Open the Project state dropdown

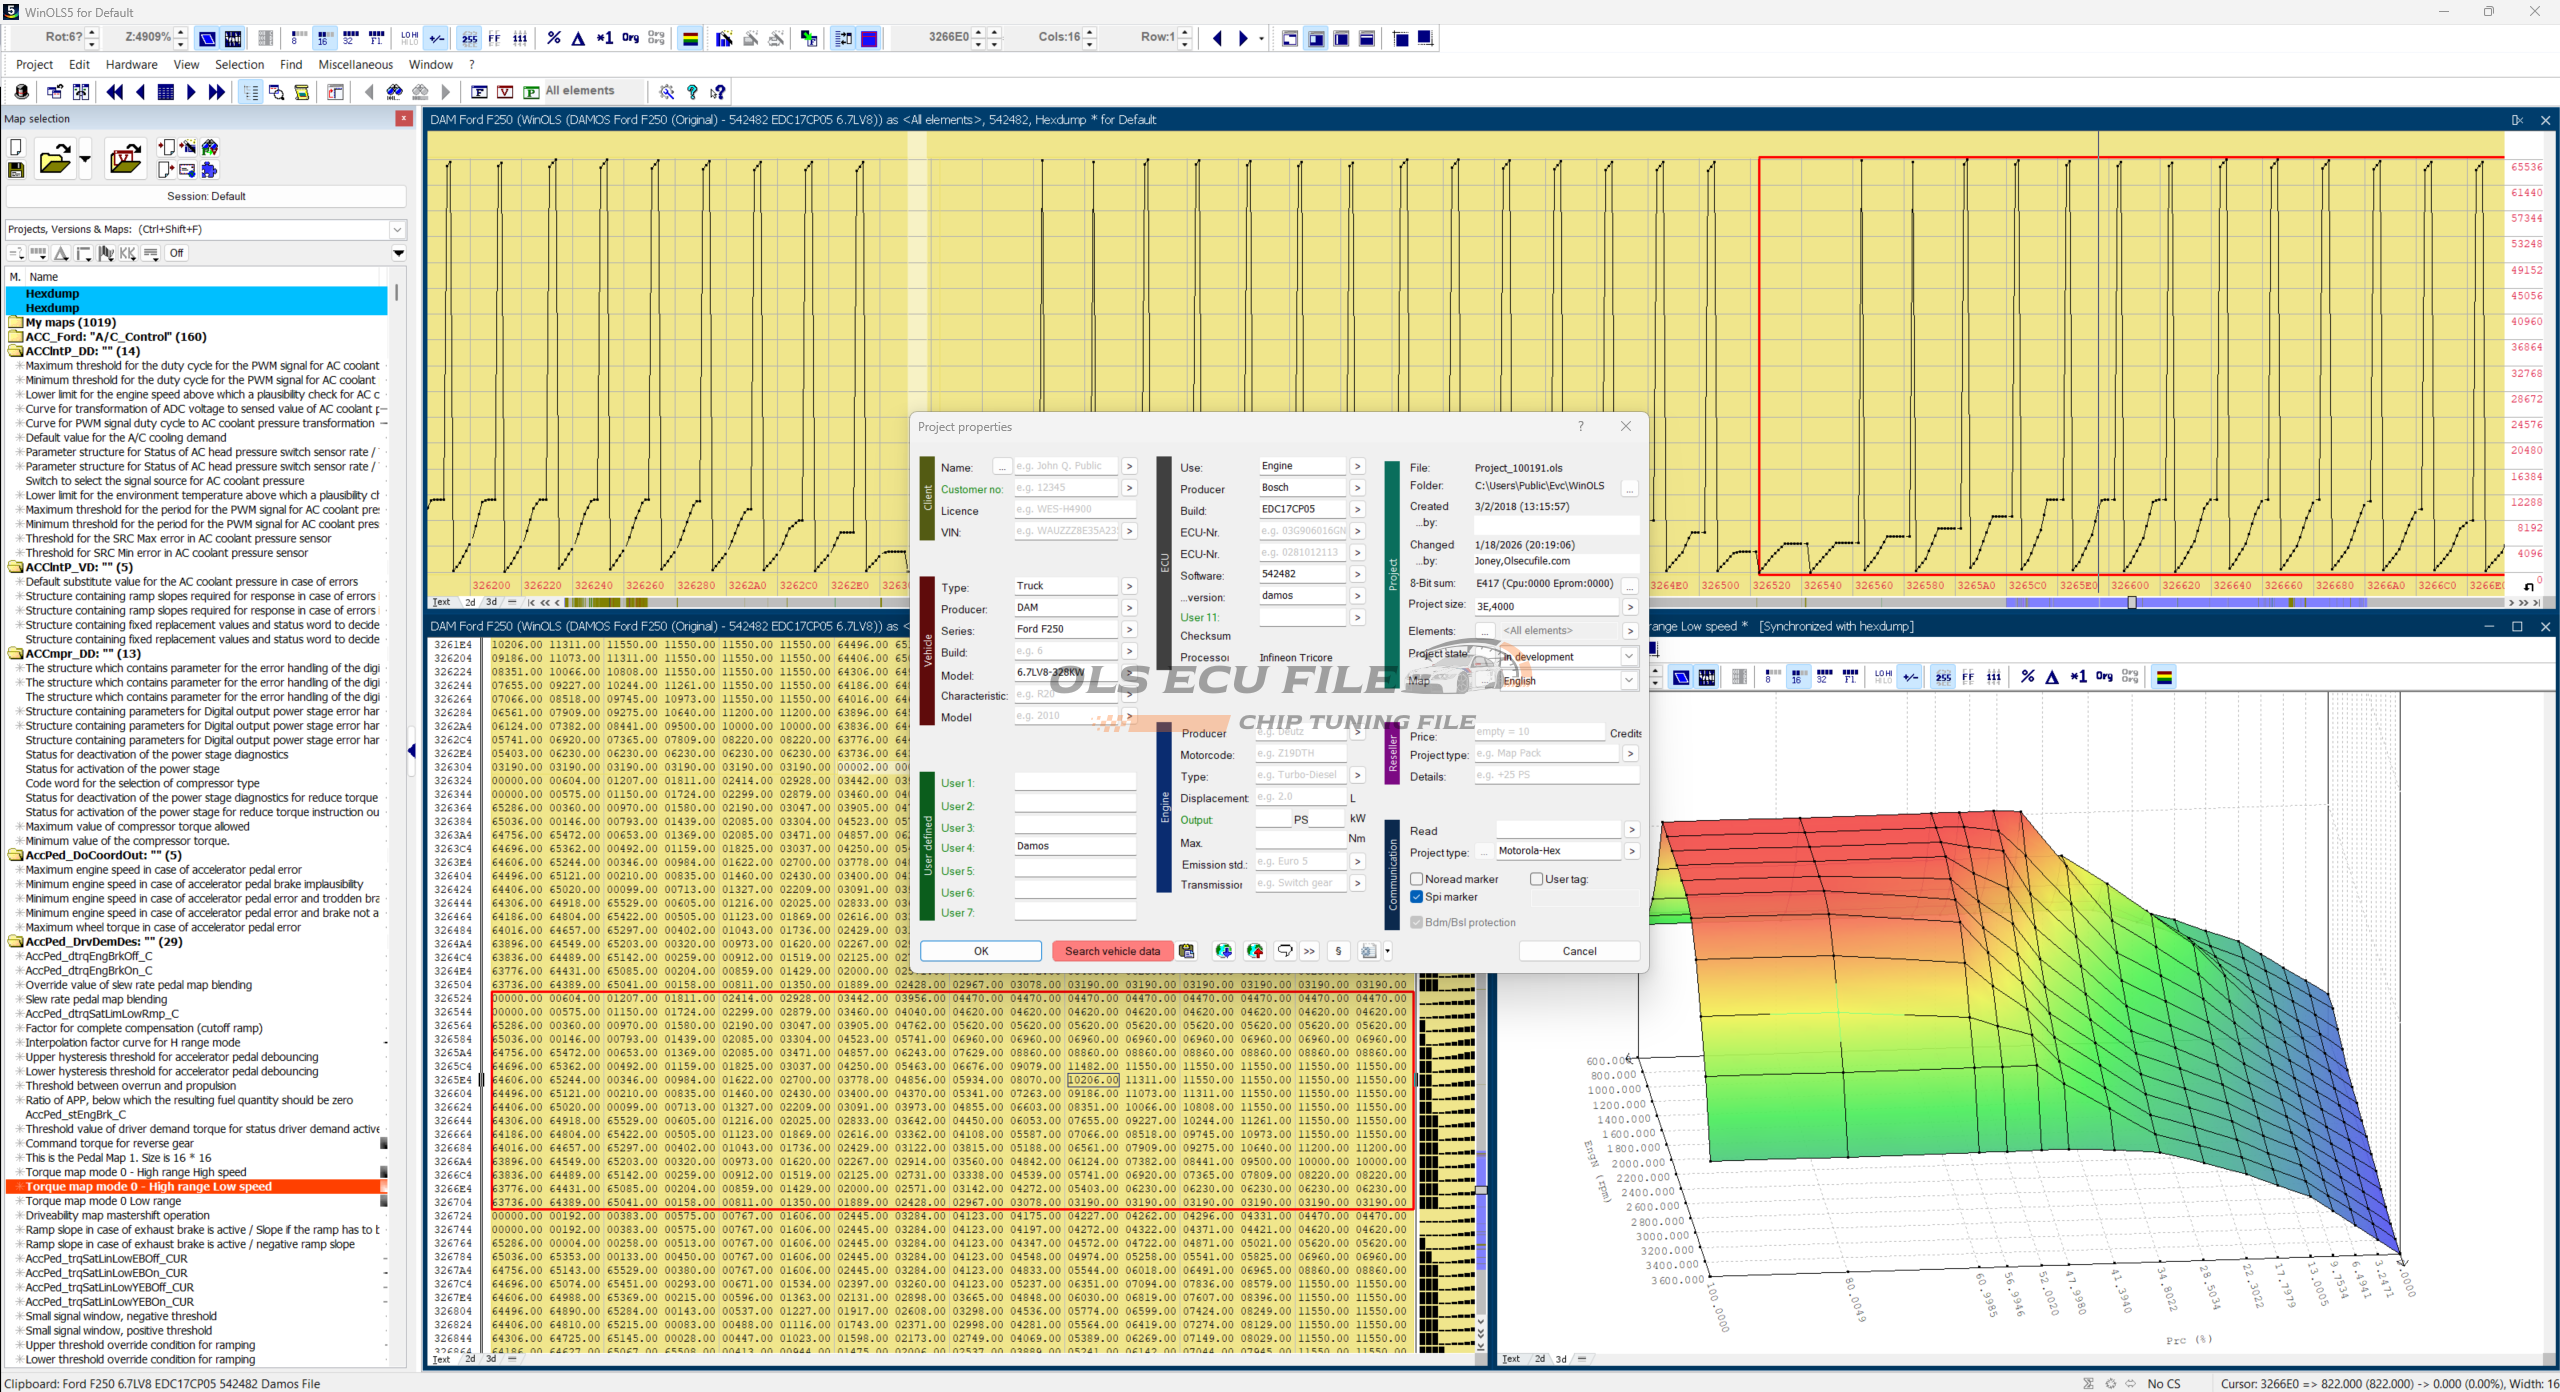click(1628, 656)
